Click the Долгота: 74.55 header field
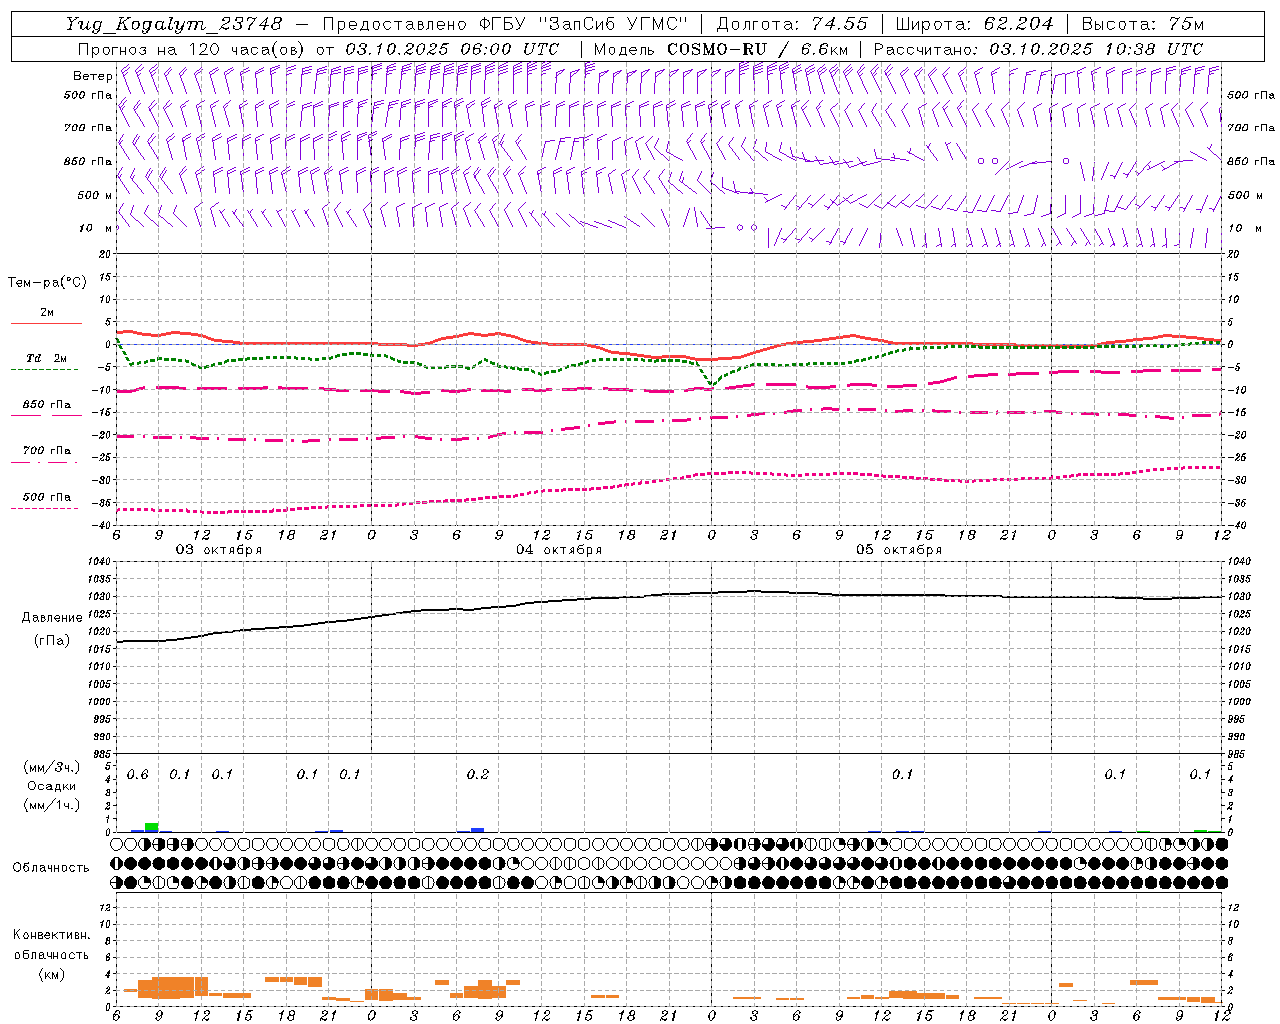 (793, 24)
